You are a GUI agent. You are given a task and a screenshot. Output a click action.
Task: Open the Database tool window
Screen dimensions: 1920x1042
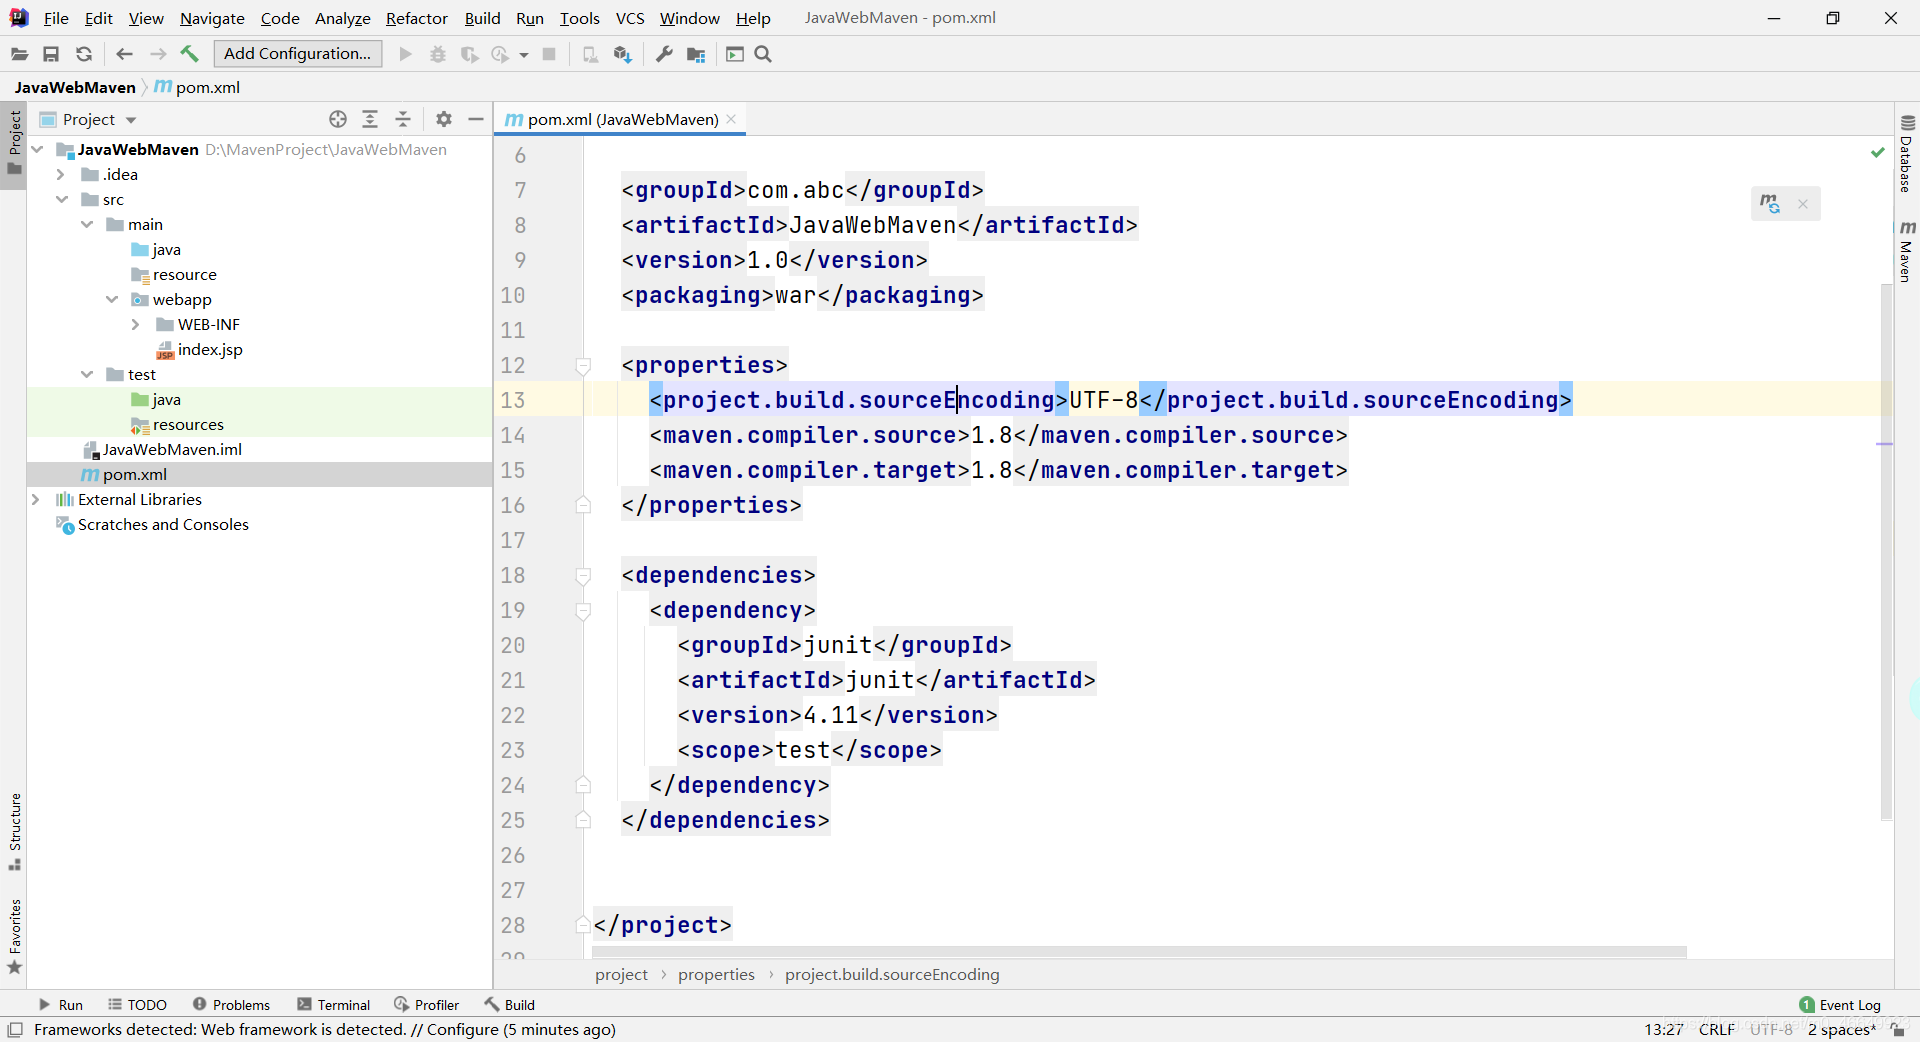(x=1907, y=154)
